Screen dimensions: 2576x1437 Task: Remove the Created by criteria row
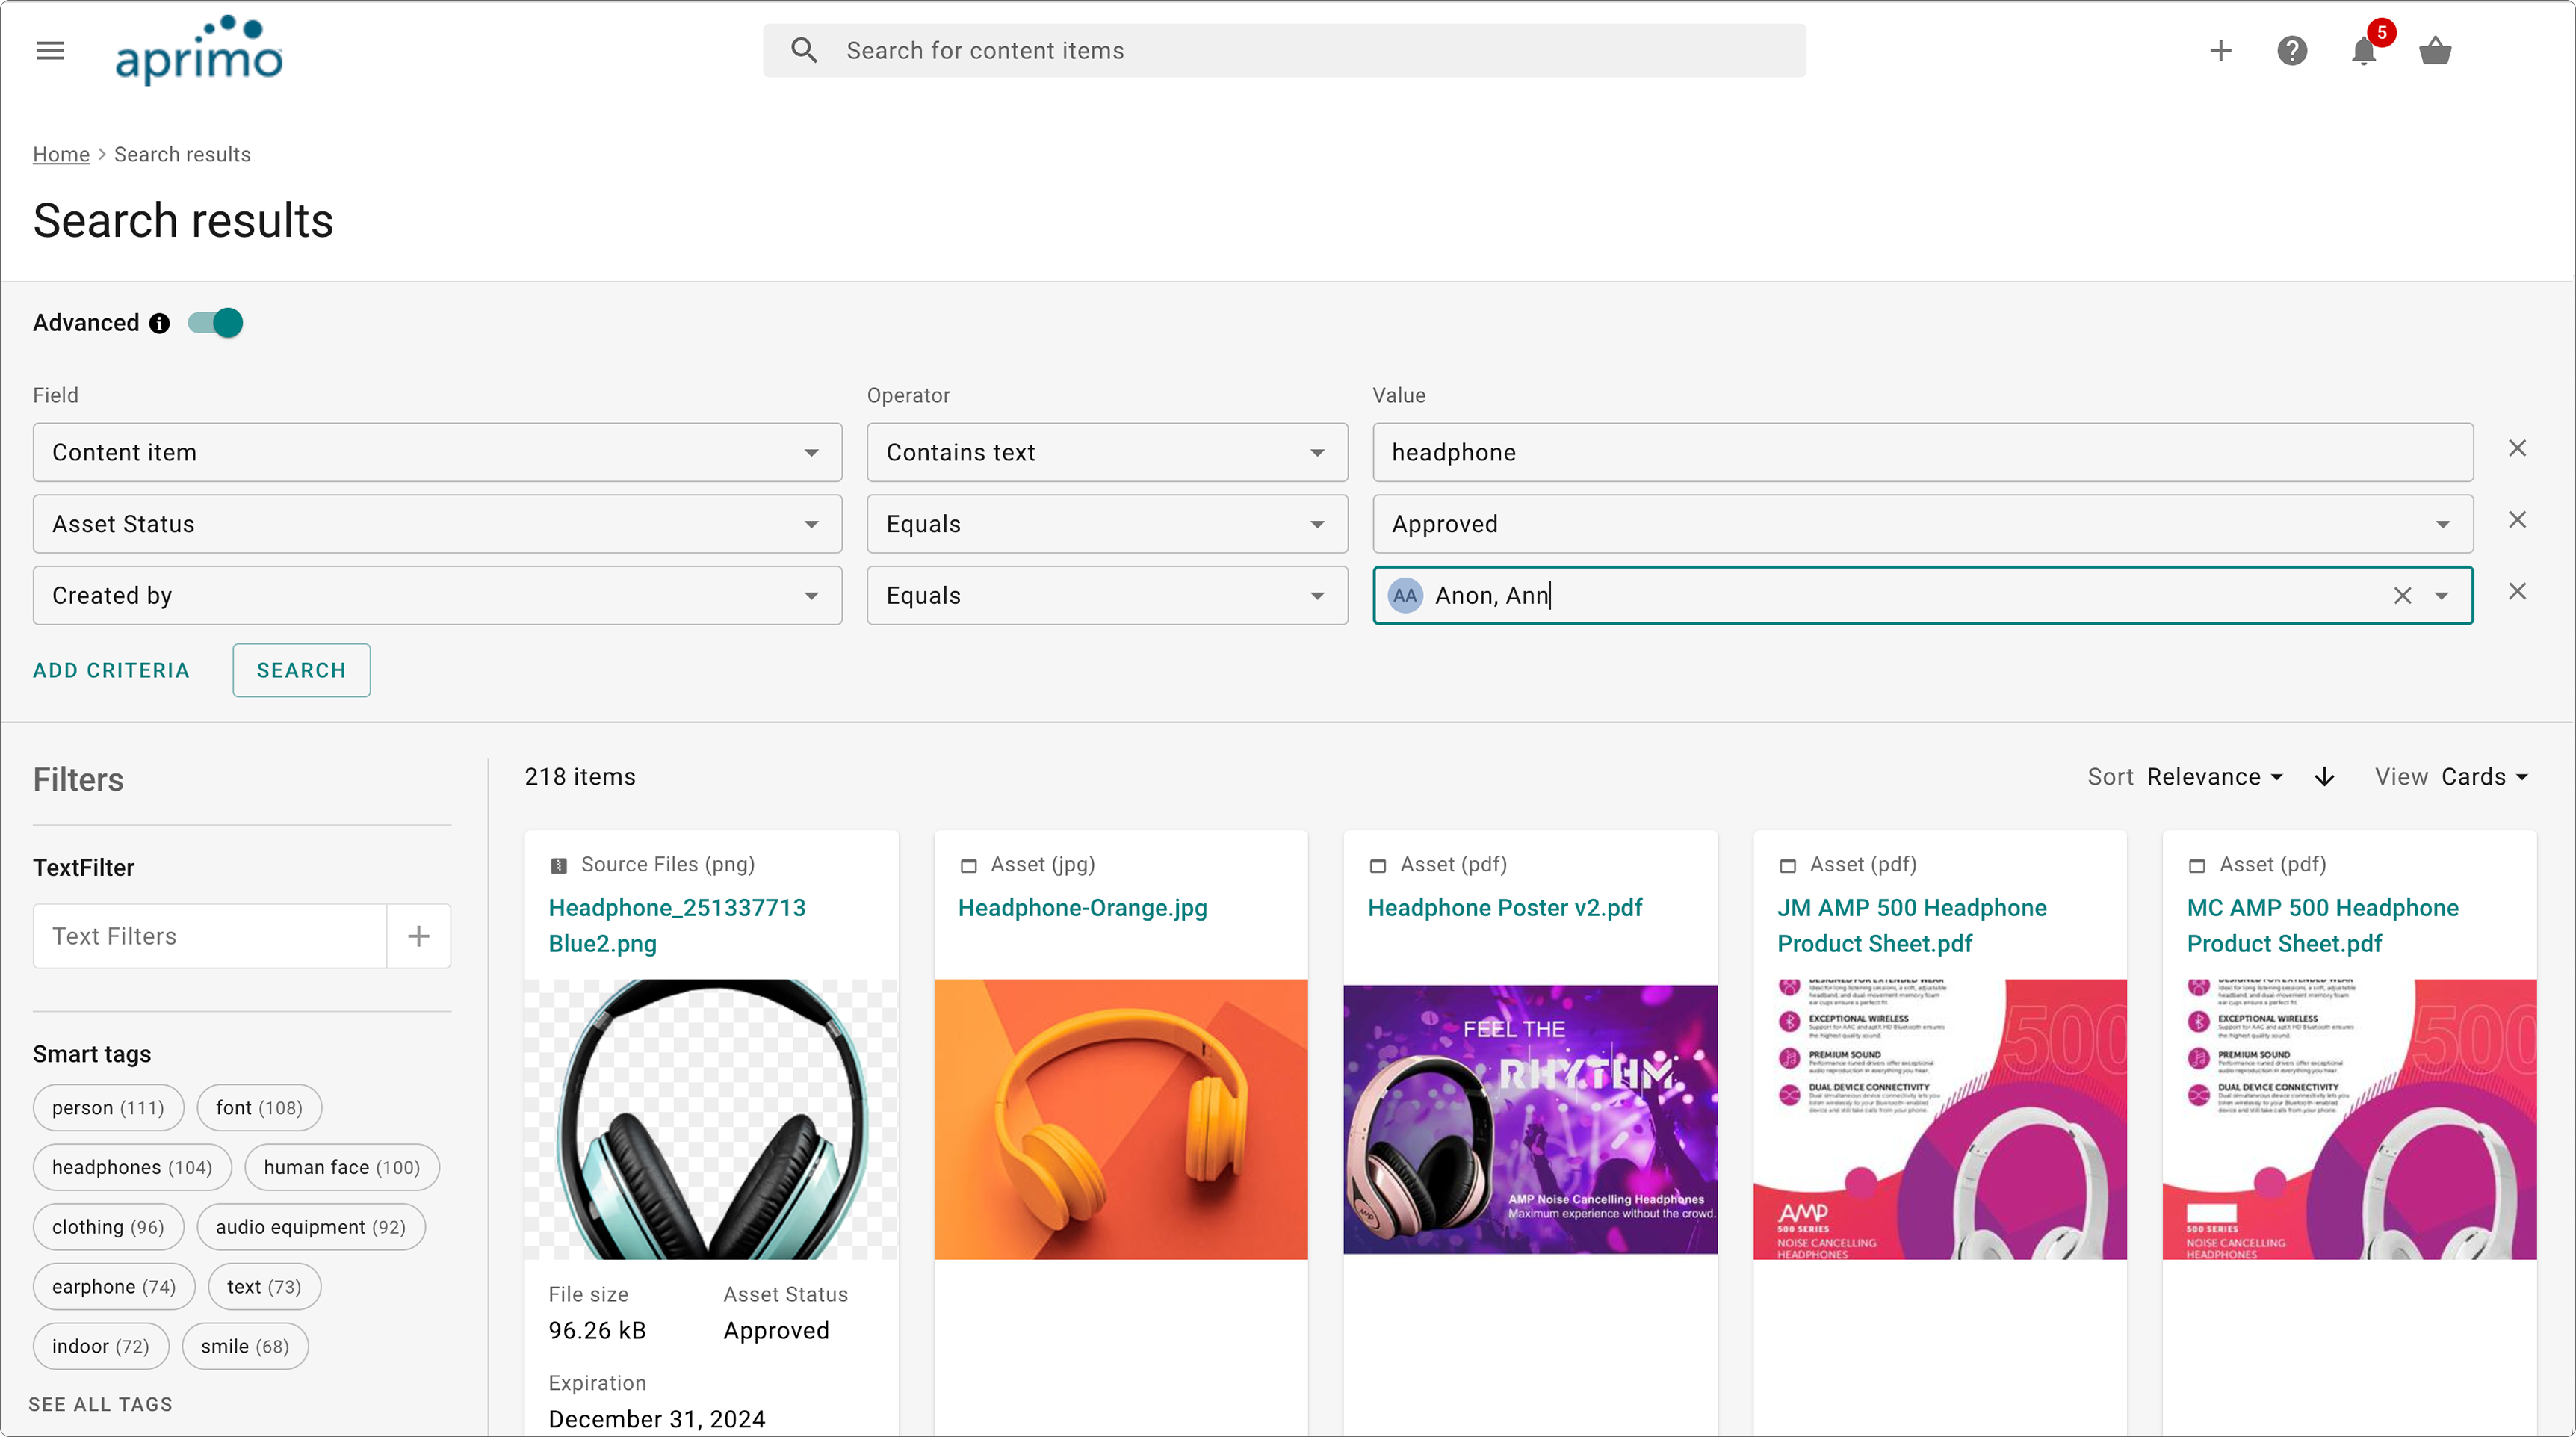2519,591
